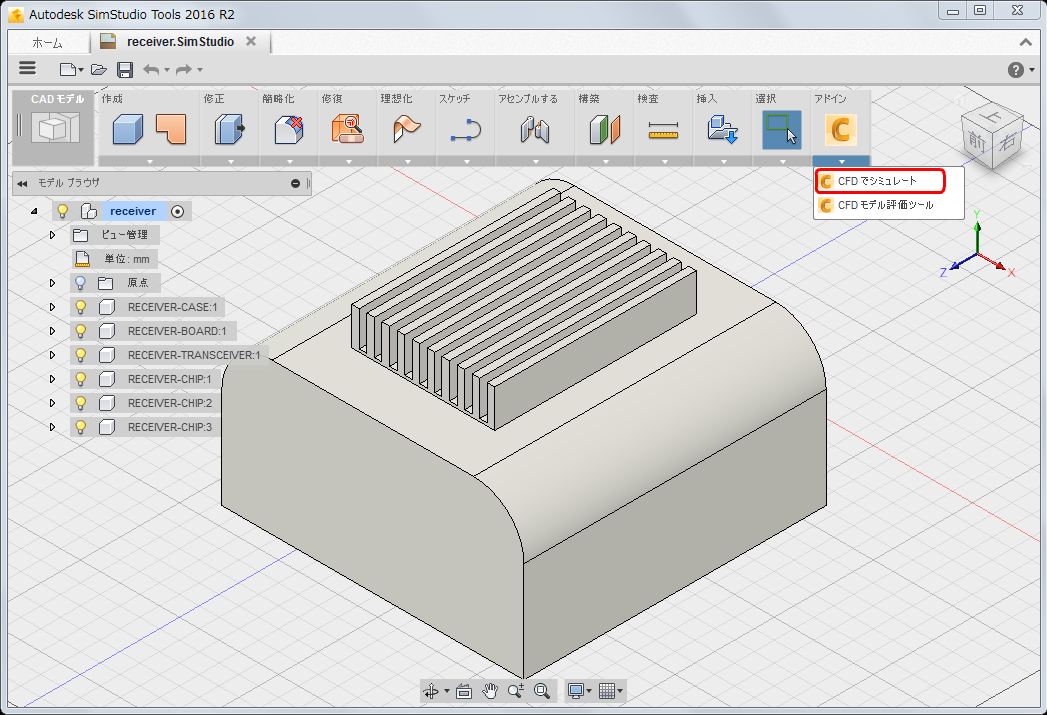This screenshot has height=715, width=1047.
Task: Click the ViewCube 前 face
Action: [x=977, y=141]
